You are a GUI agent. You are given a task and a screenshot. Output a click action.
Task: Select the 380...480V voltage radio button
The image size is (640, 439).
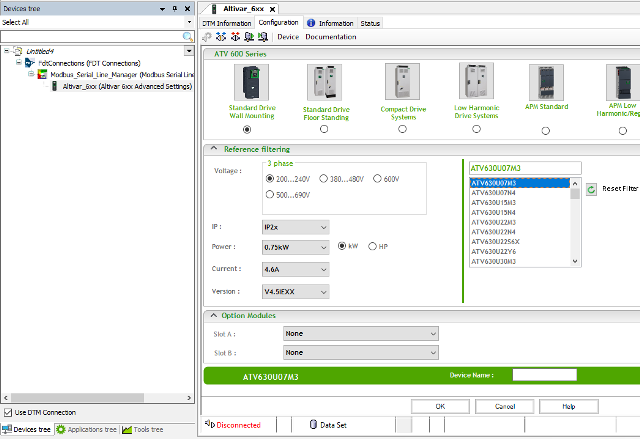coord(324,178)
